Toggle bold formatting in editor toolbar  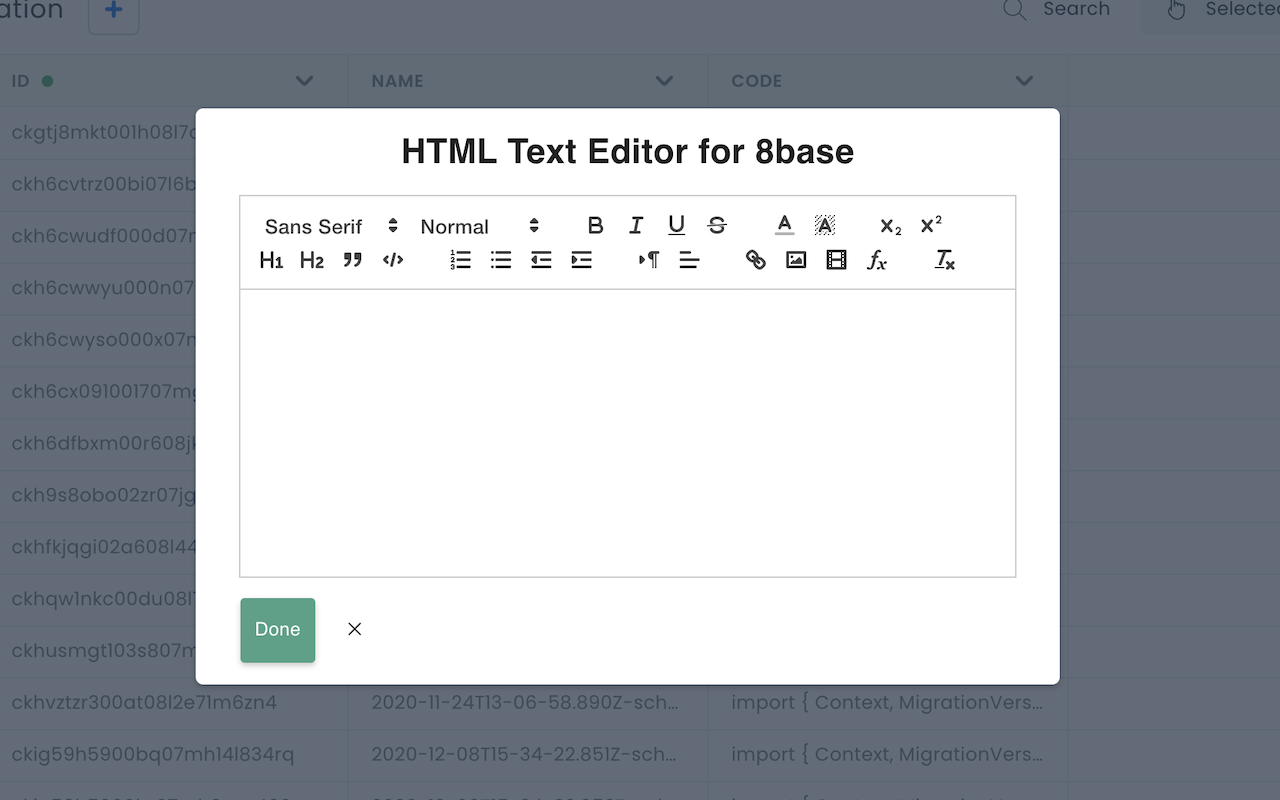pos(595,226)
